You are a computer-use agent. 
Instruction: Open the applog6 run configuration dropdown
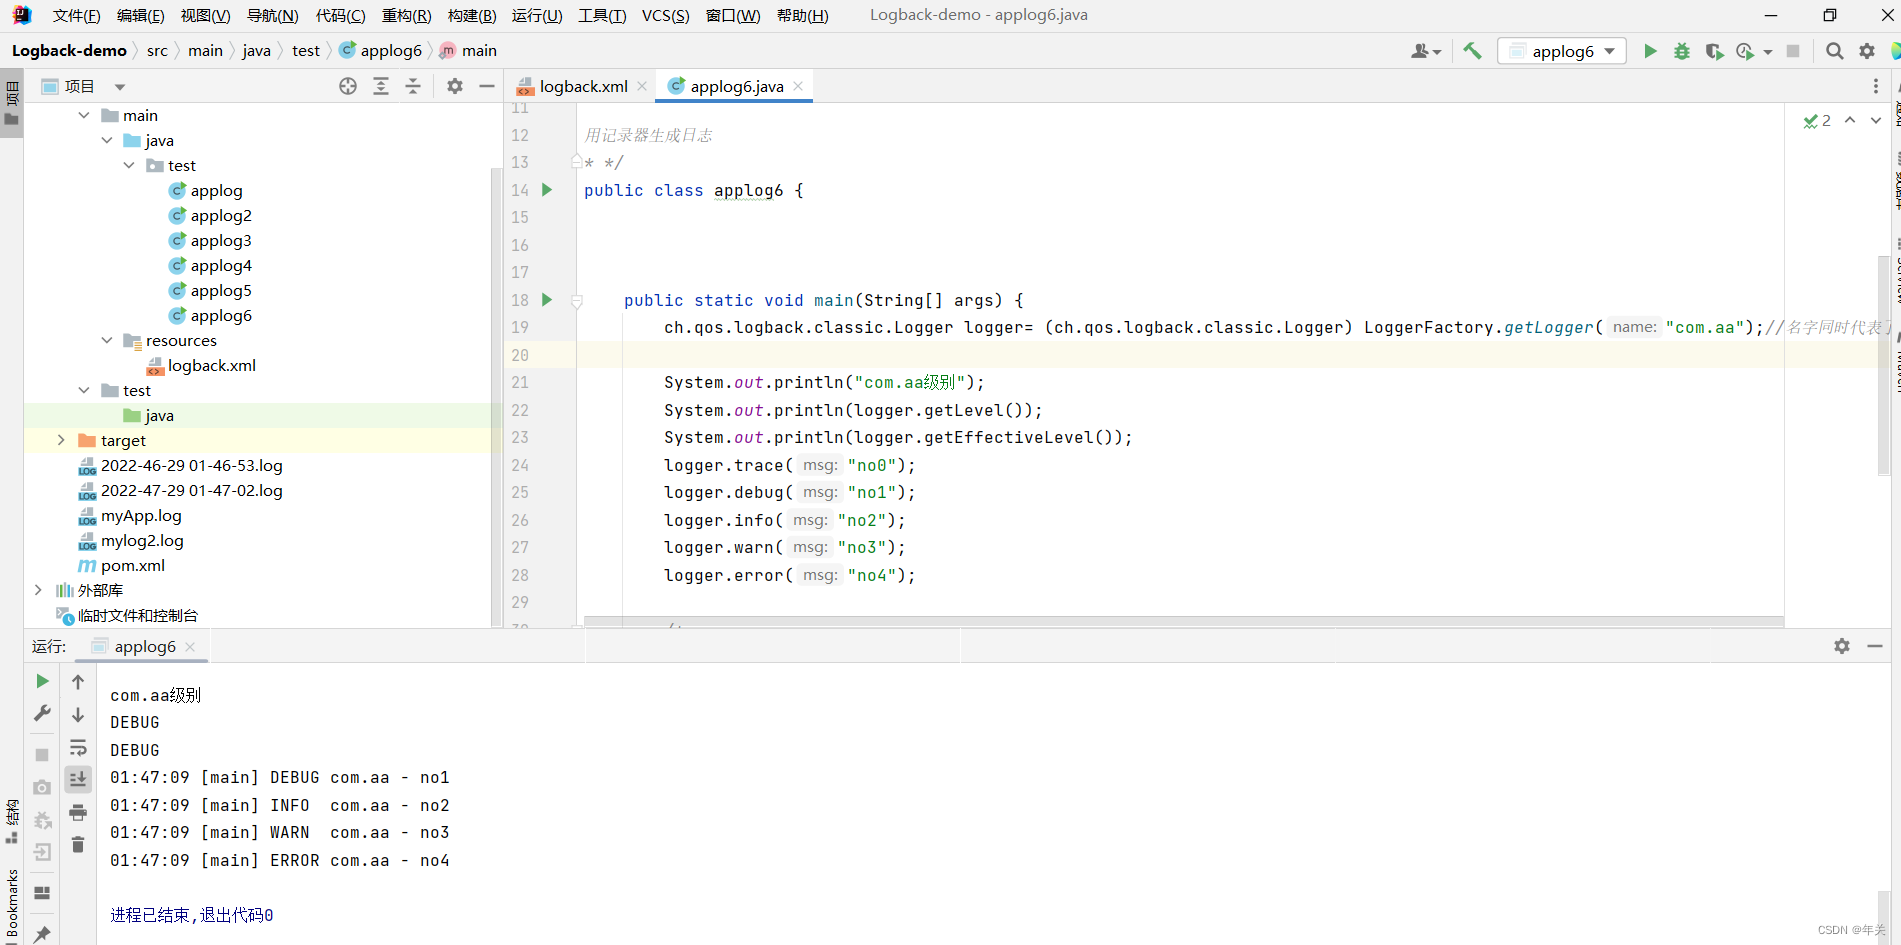pos(1562,51)
